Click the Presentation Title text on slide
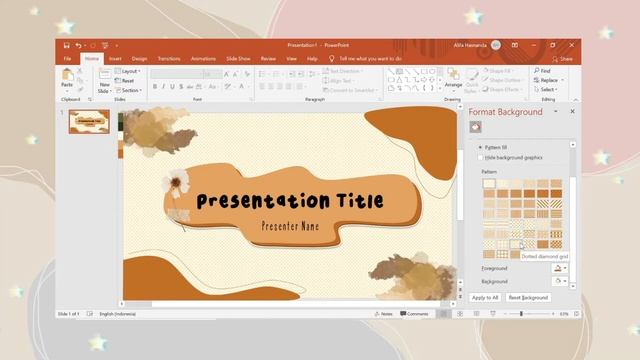 290,201
